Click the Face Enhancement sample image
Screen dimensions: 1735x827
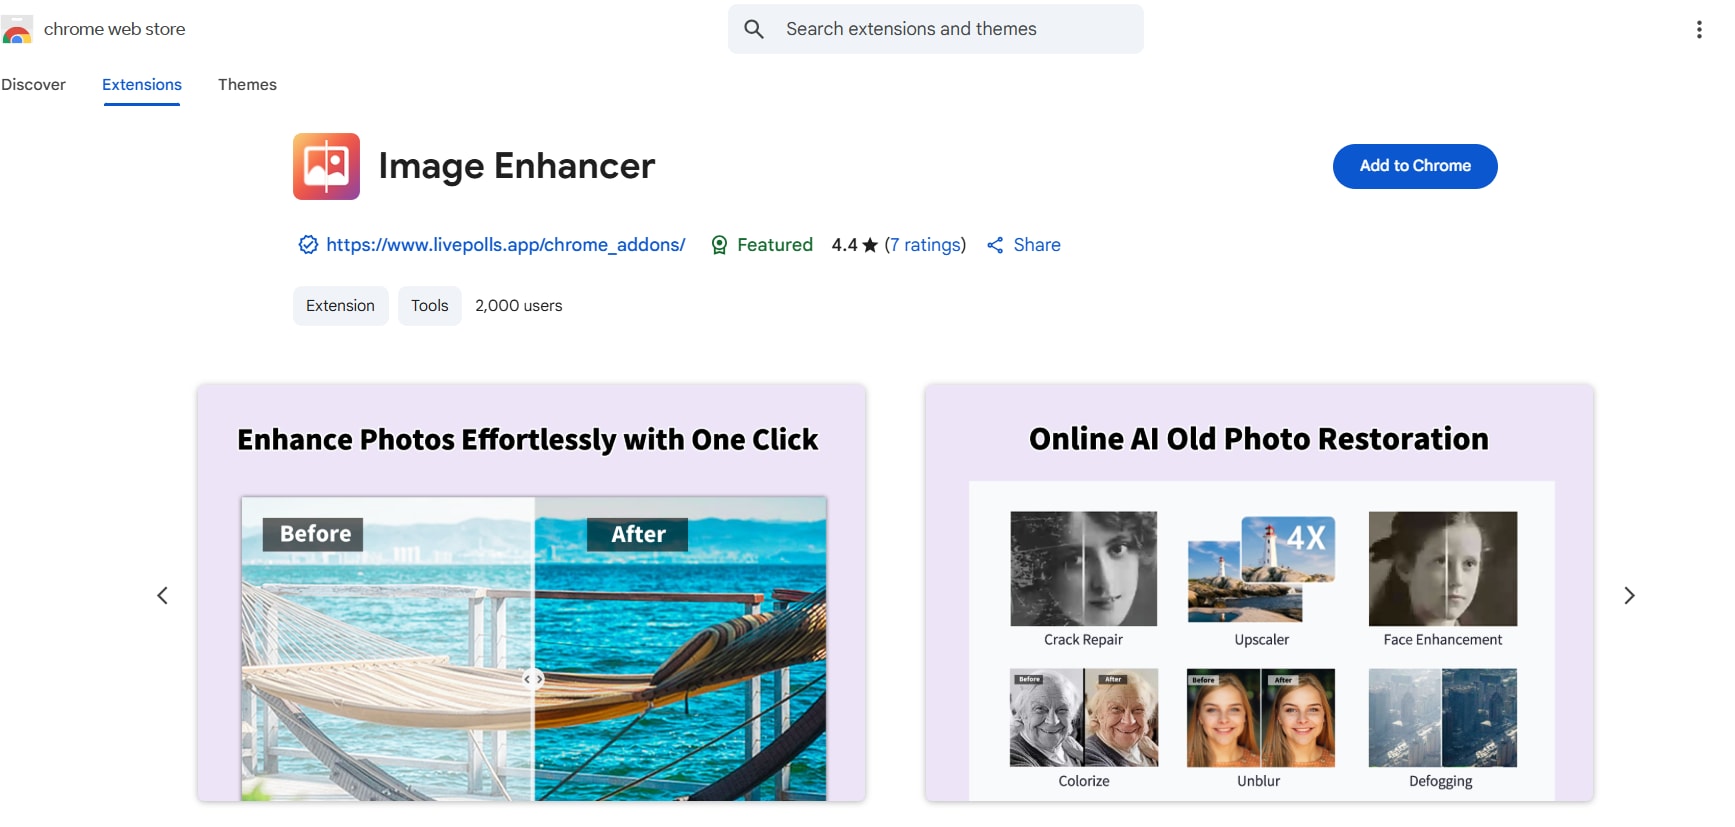click(x=1442, y=569)
